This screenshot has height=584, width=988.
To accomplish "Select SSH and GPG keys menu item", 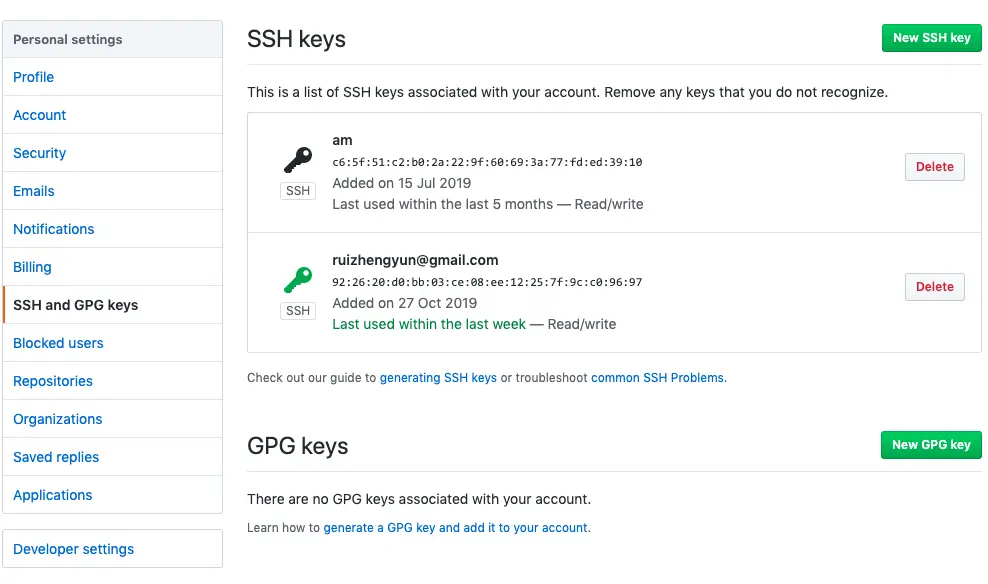I will (76, 305).
